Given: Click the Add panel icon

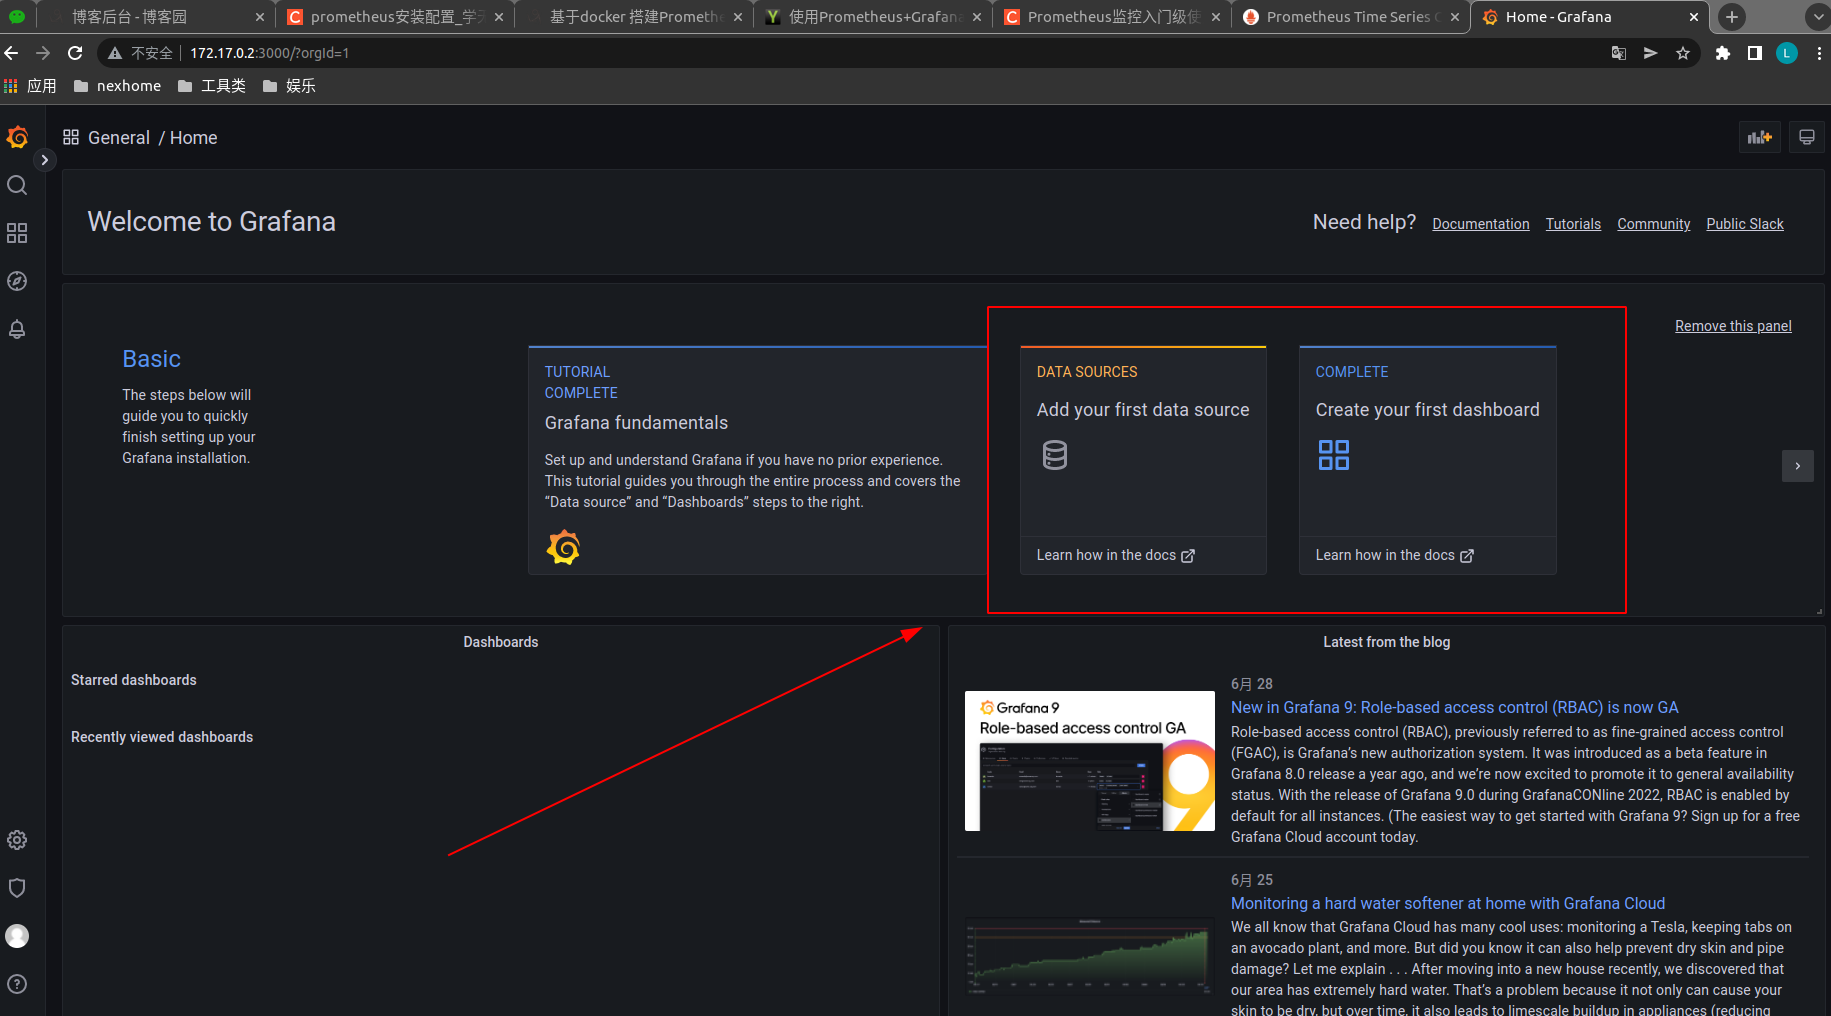Looking at the screenshot, I should pos(1759,137).
